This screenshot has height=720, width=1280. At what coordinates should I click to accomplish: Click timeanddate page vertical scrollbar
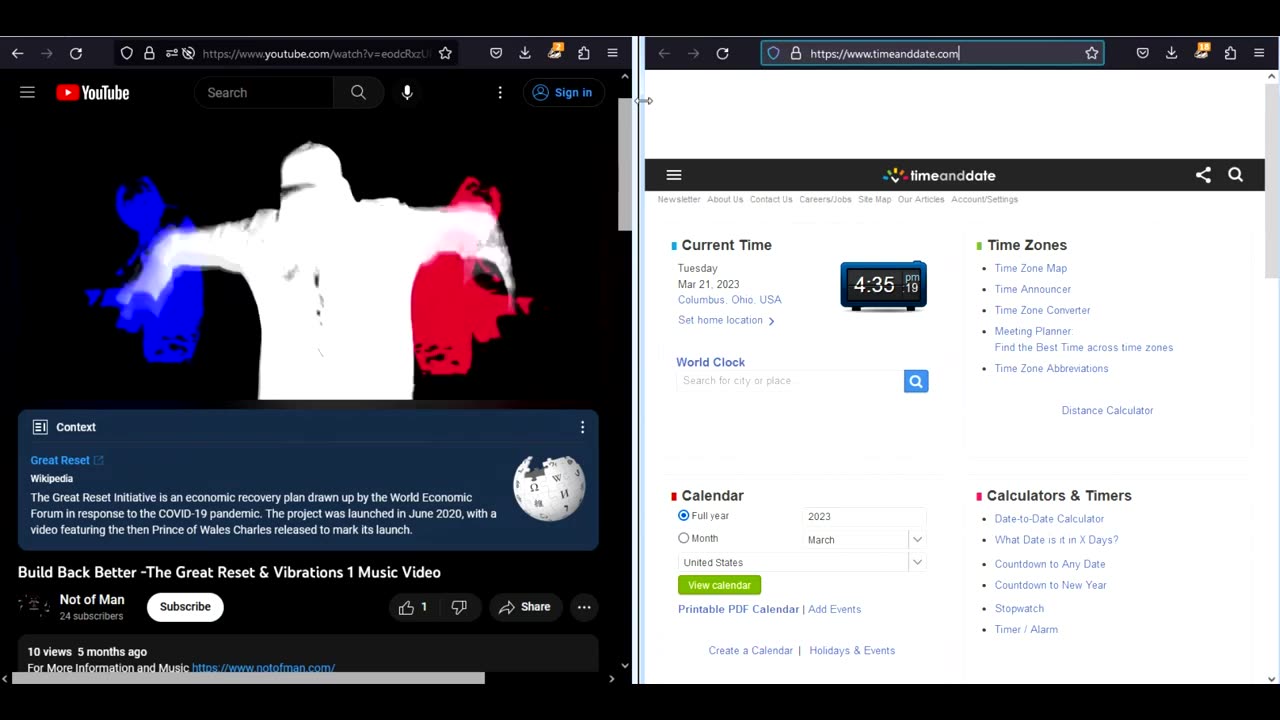pos(1272,180)
